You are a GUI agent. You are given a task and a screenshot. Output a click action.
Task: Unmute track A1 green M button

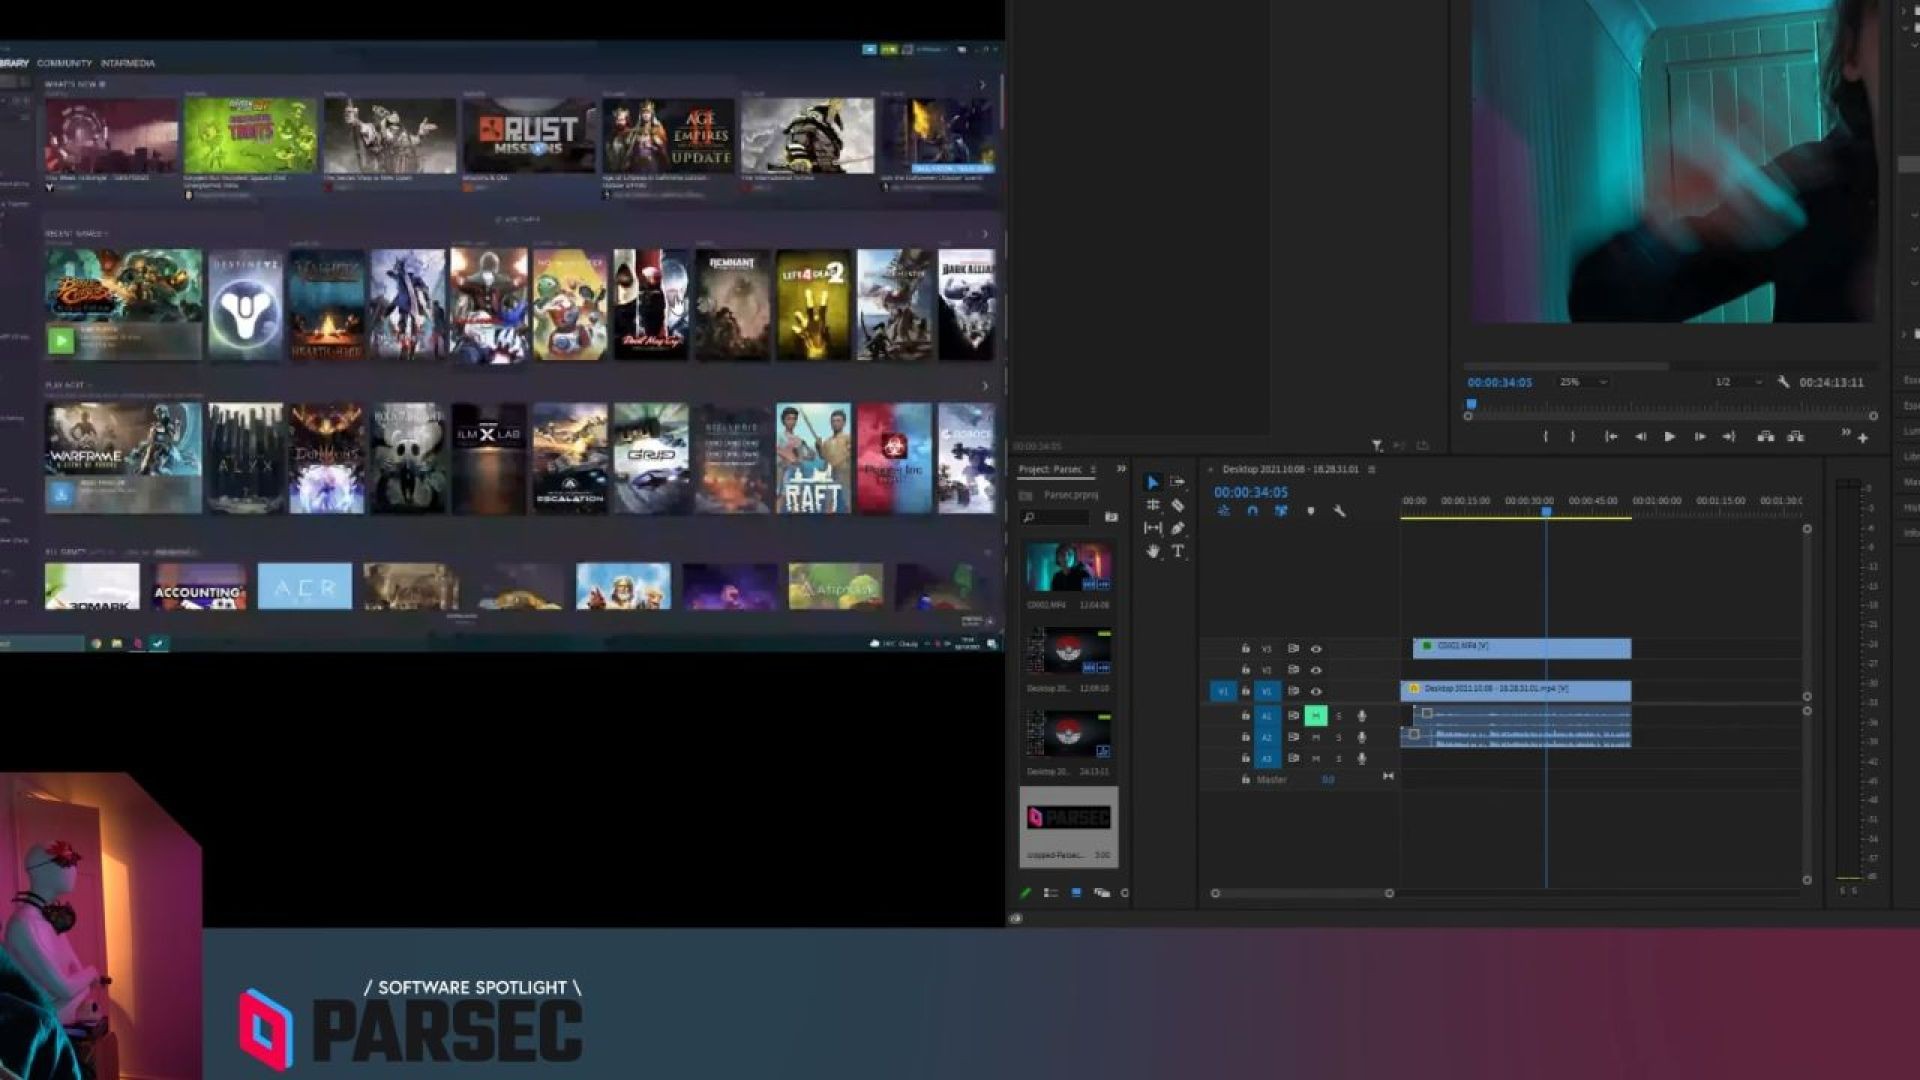(x=1316, y=716)
